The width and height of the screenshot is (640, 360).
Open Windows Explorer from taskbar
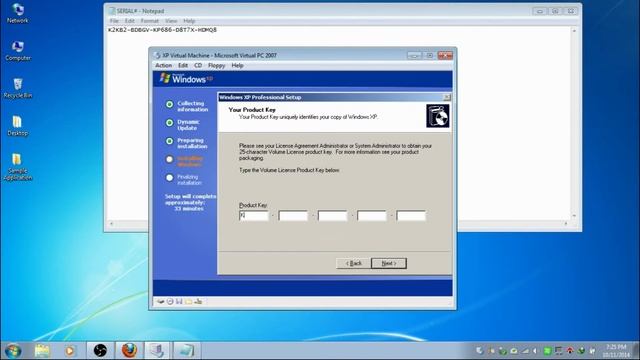click(42, 351)
